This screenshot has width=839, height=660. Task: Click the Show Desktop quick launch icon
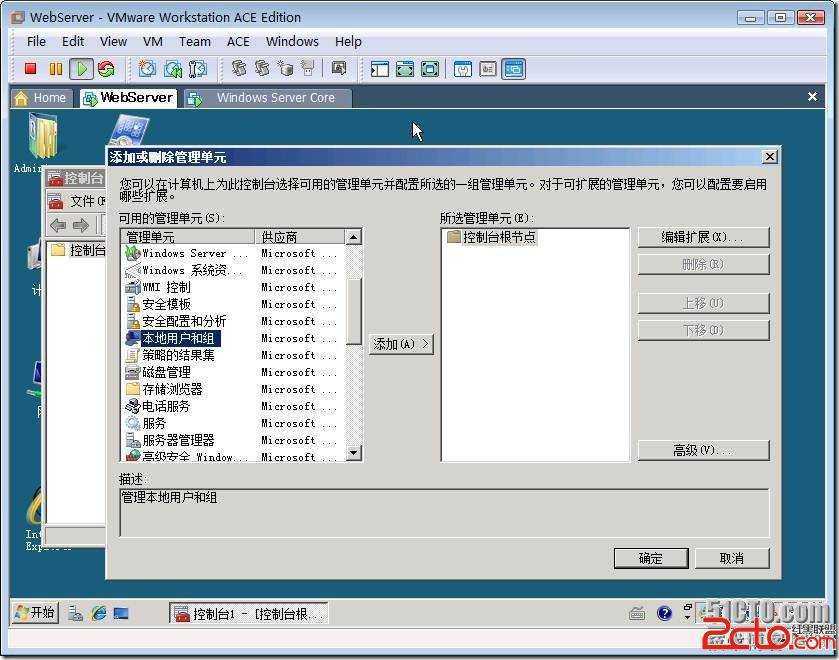pyautogui.click(x=121, y=613)
